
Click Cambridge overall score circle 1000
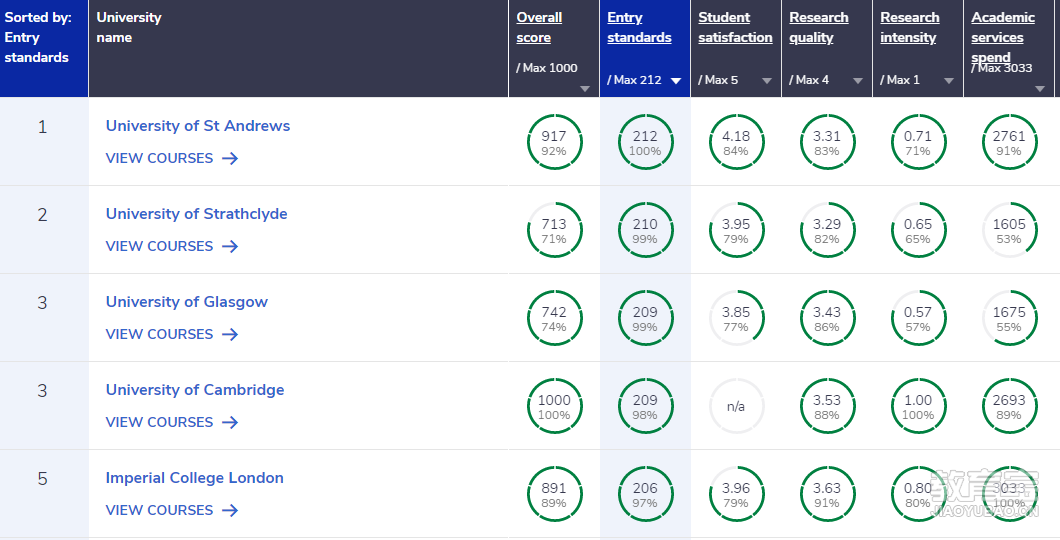click(554, 406)
